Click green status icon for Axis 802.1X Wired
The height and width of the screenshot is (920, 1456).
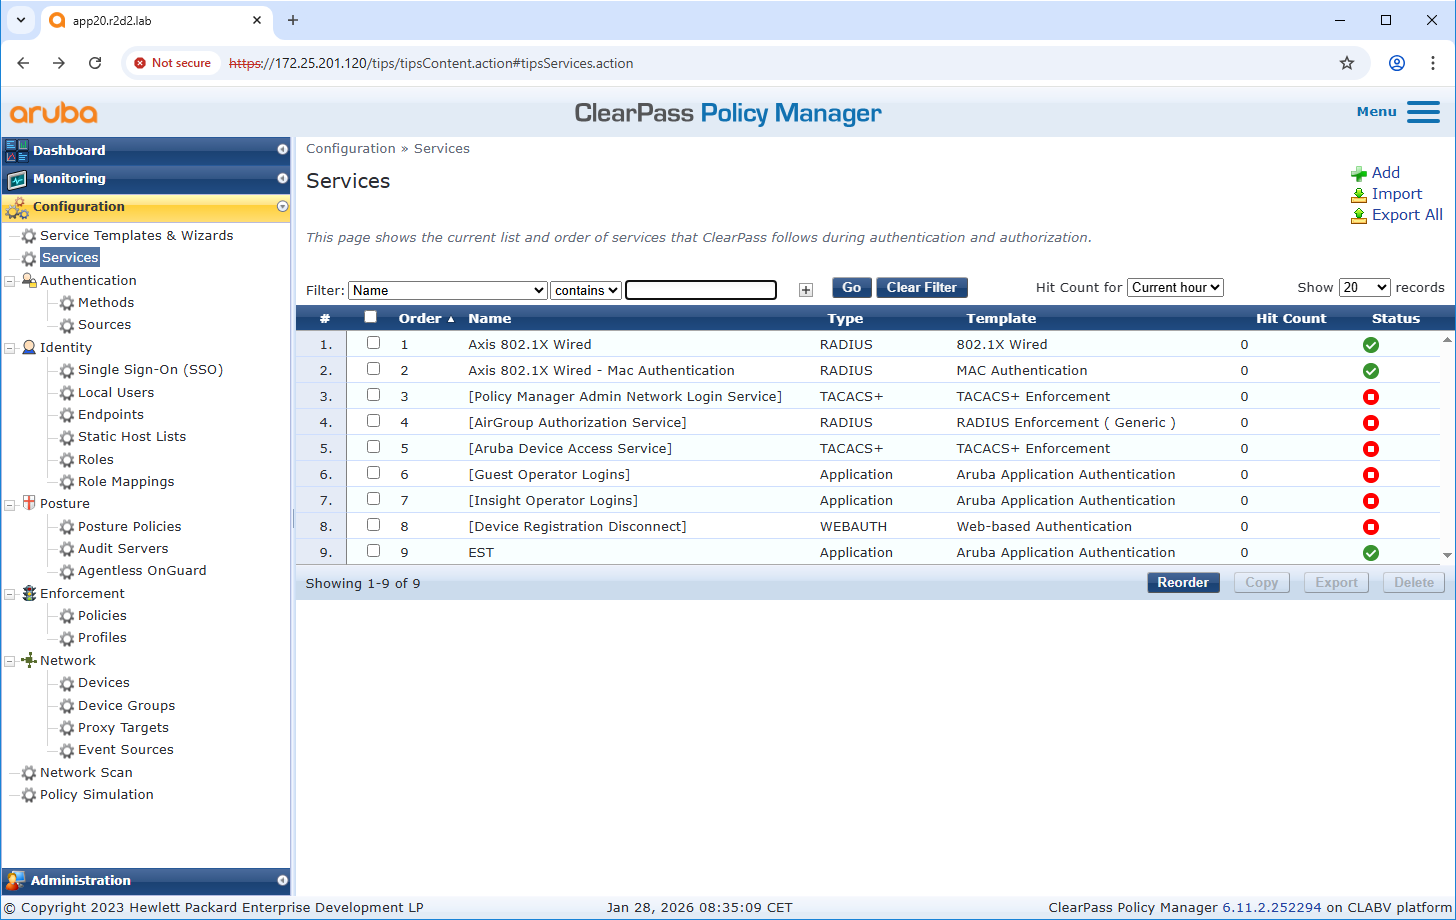(1370, 345)
